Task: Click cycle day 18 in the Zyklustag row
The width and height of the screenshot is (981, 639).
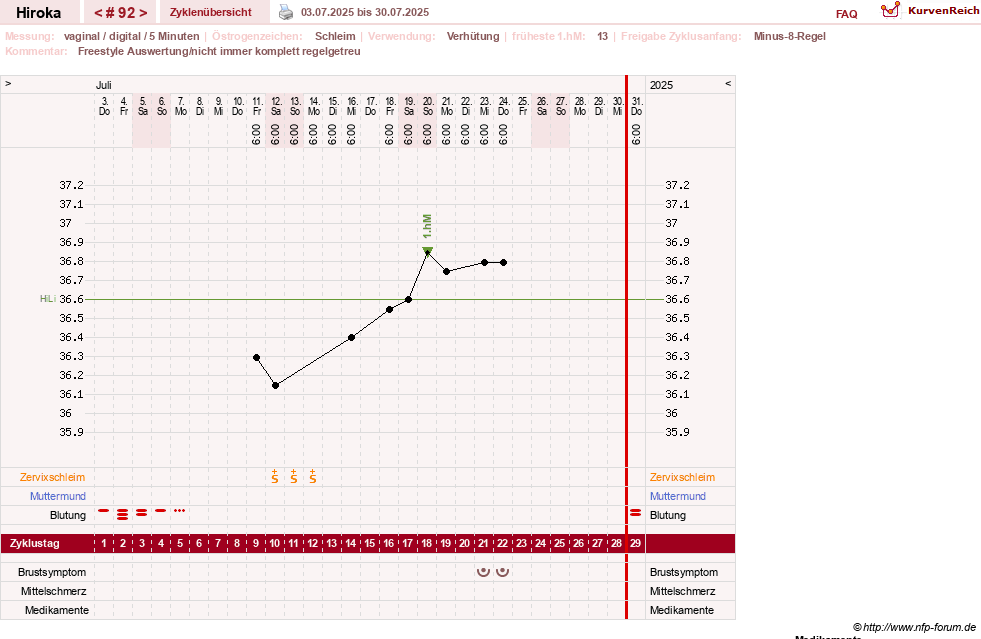Action: coord(427,543)
